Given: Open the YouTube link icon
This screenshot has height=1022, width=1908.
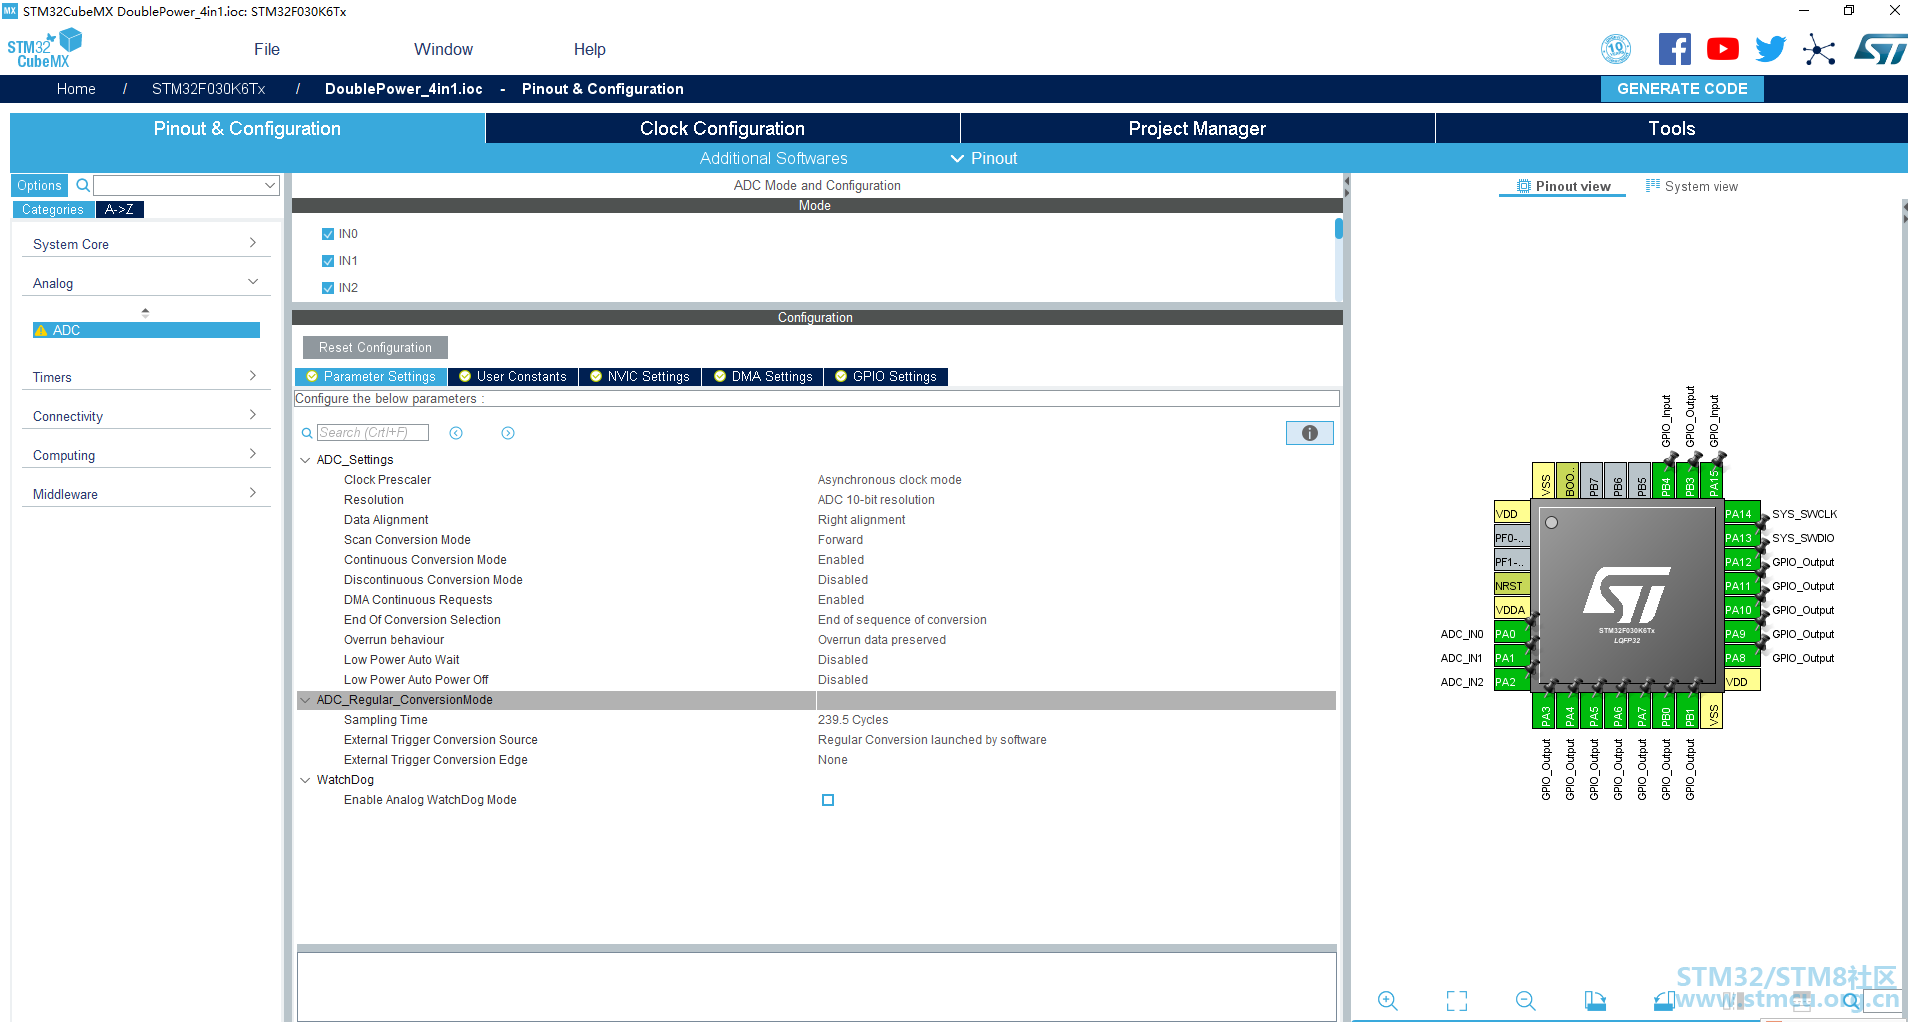Looking at the screenshot, I should (x=1723, y=49).
